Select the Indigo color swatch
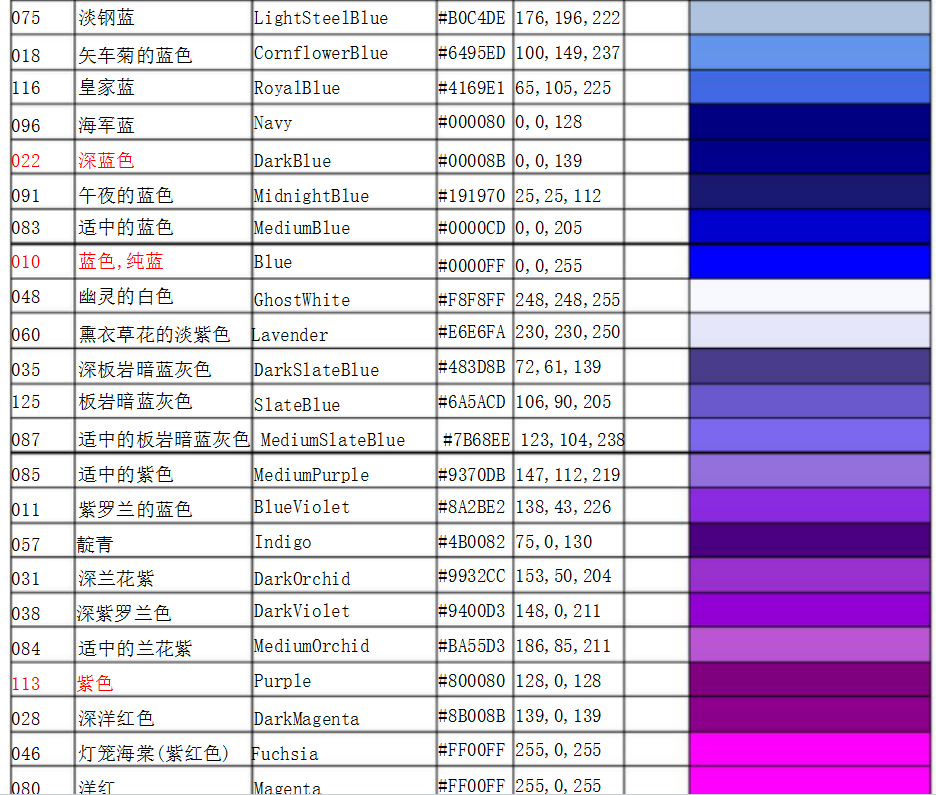 click(810, 541)
